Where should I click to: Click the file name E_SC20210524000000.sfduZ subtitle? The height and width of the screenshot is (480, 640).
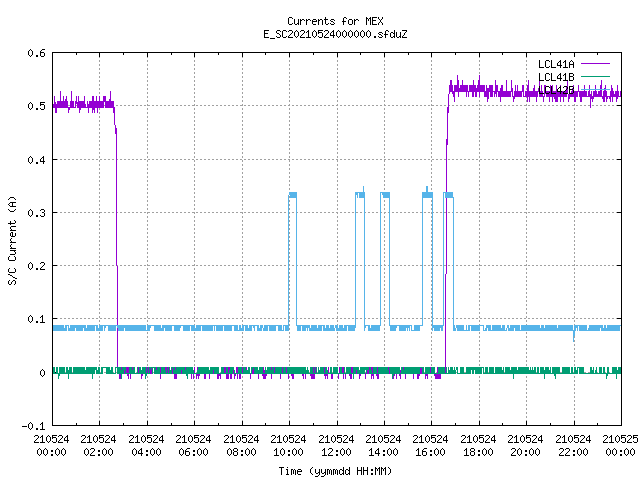pyautogui.click(x=335, y=34)
